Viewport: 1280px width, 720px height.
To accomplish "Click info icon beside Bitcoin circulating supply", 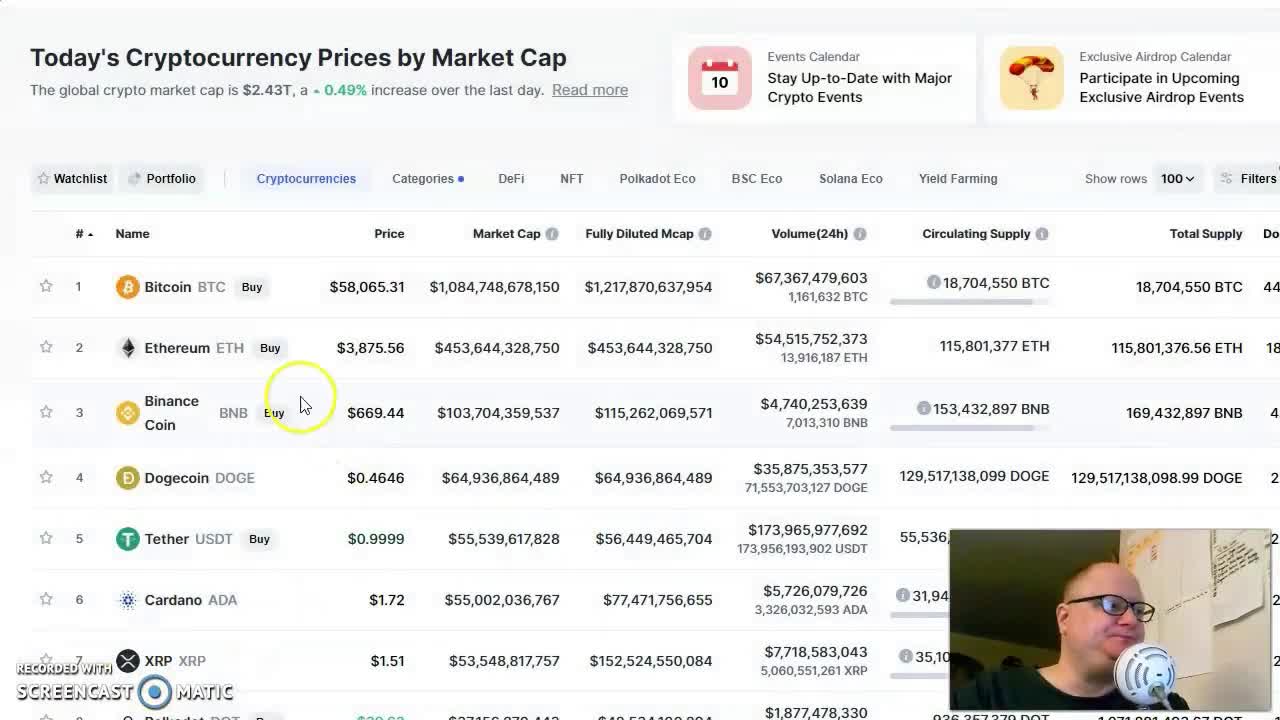I will pos(933,283).
